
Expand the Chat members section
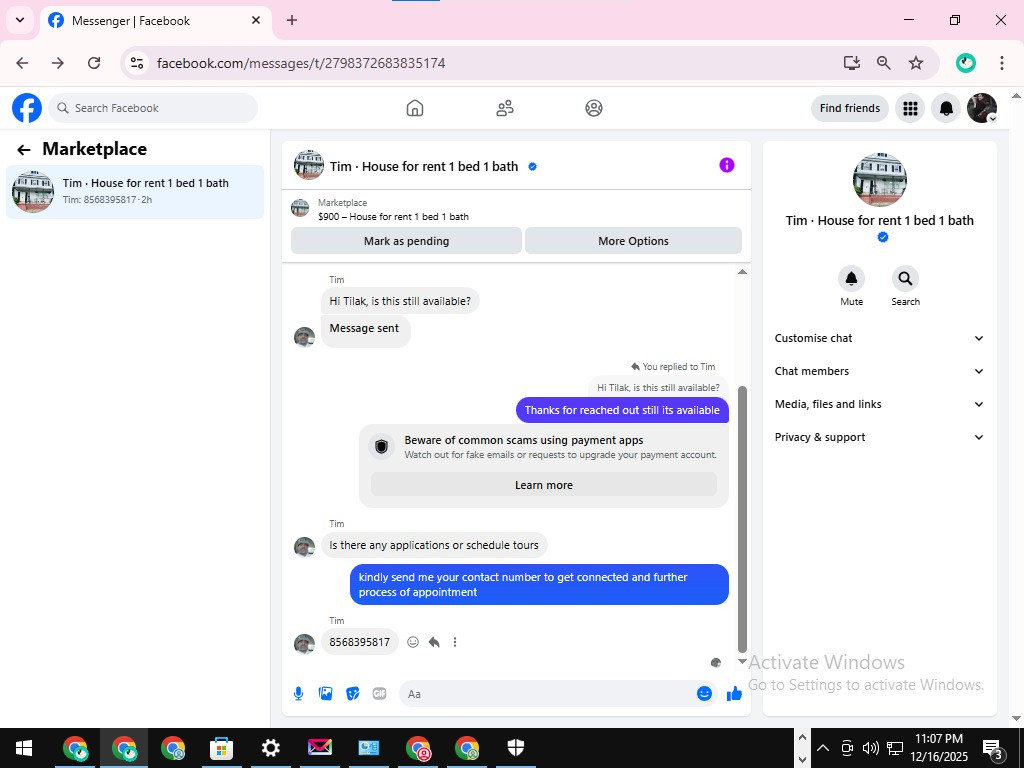(879, 371)
